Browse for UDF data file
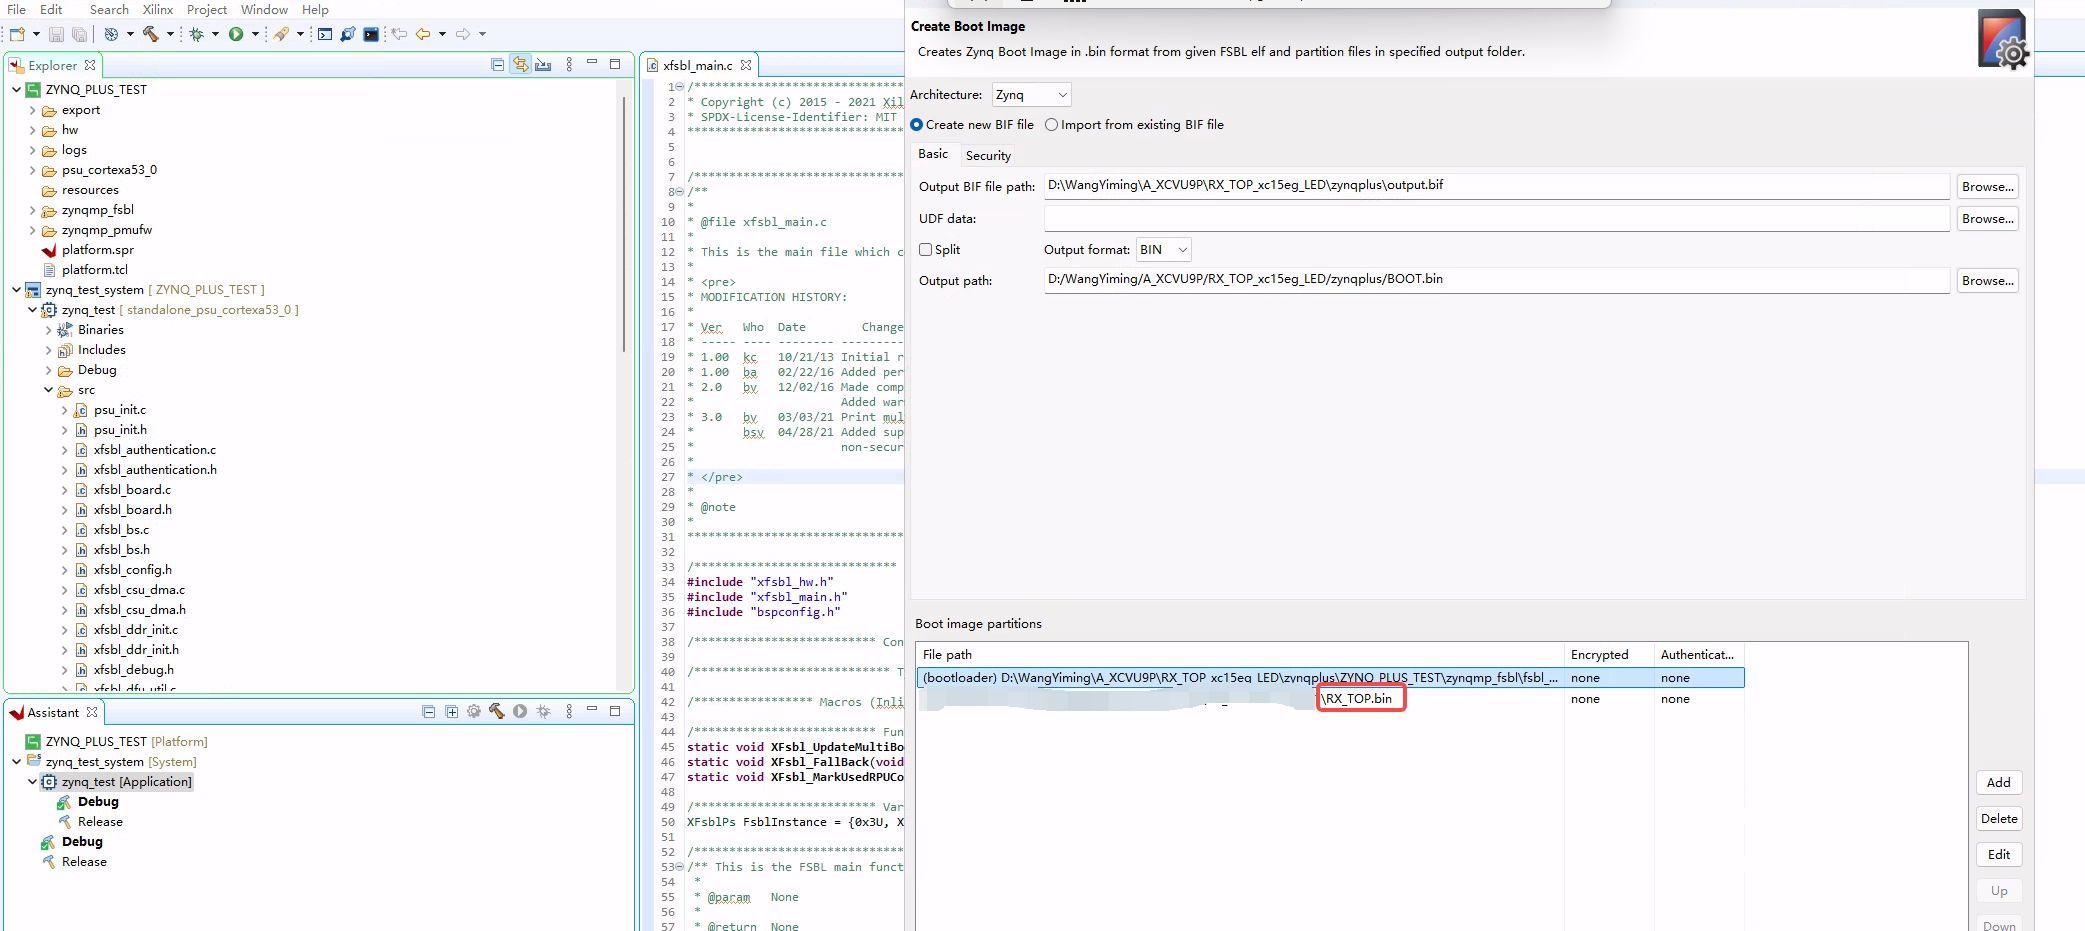Image resolution: width=2085 pixels, height=931 pixels. [1987, 219]
